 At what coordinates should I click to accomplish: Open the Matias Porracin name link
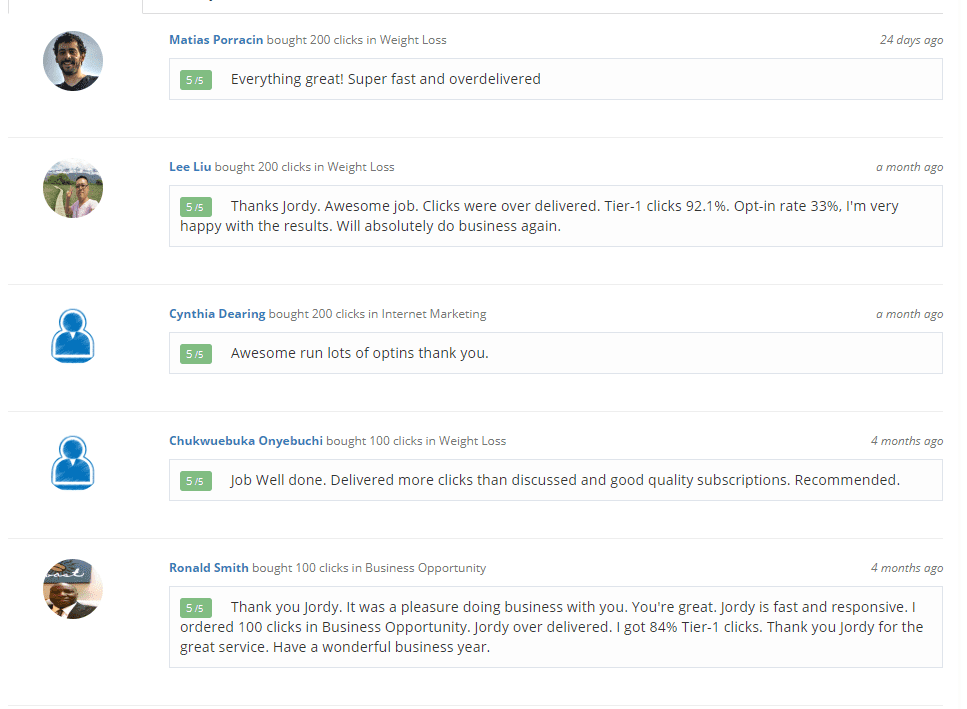click(x=216, y=39)
